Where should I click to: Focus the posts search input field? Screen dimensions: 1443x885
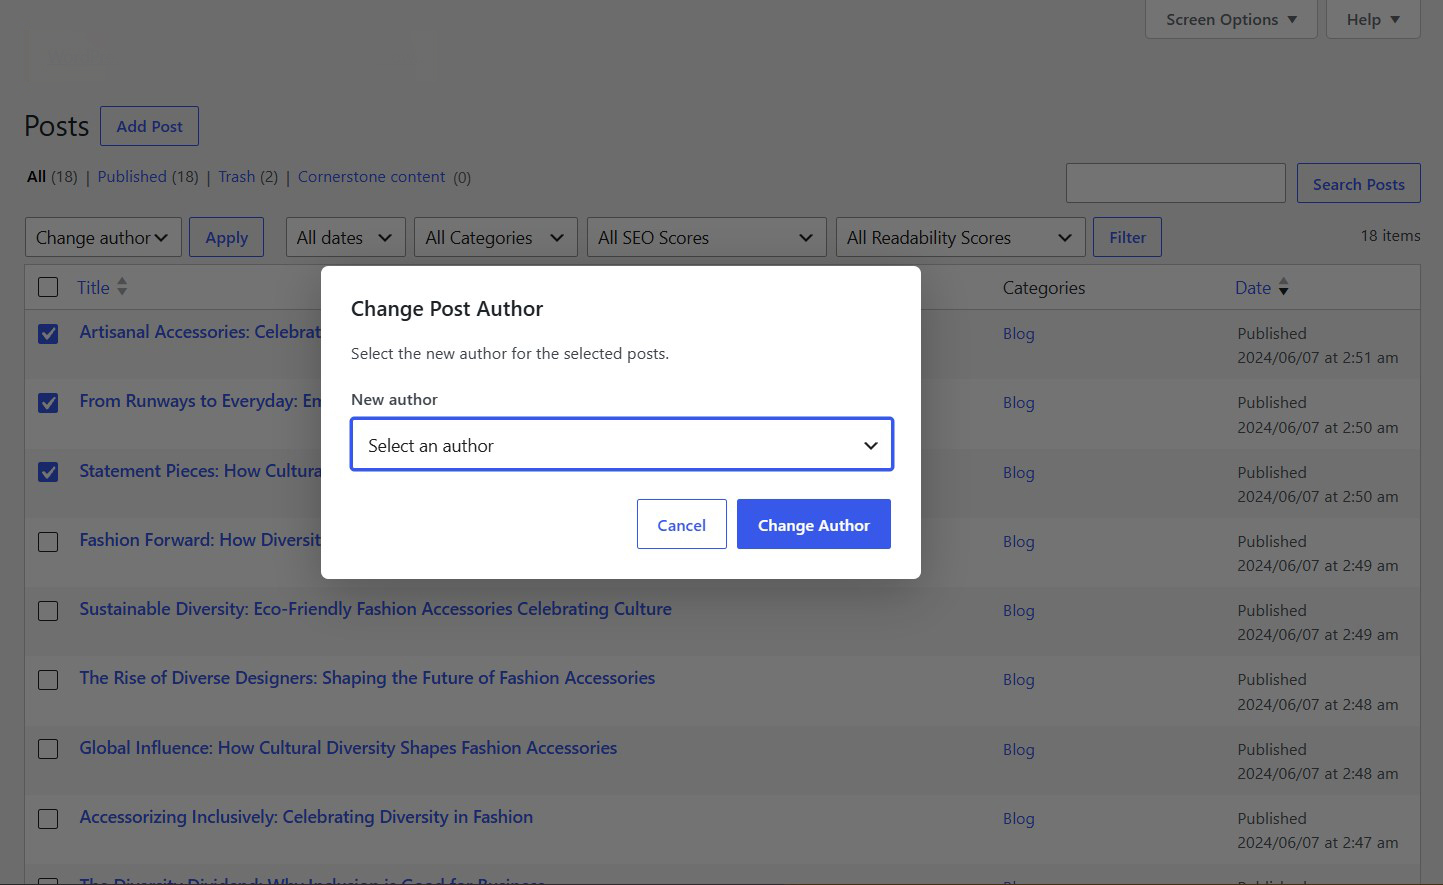(x=1175, y=184)
